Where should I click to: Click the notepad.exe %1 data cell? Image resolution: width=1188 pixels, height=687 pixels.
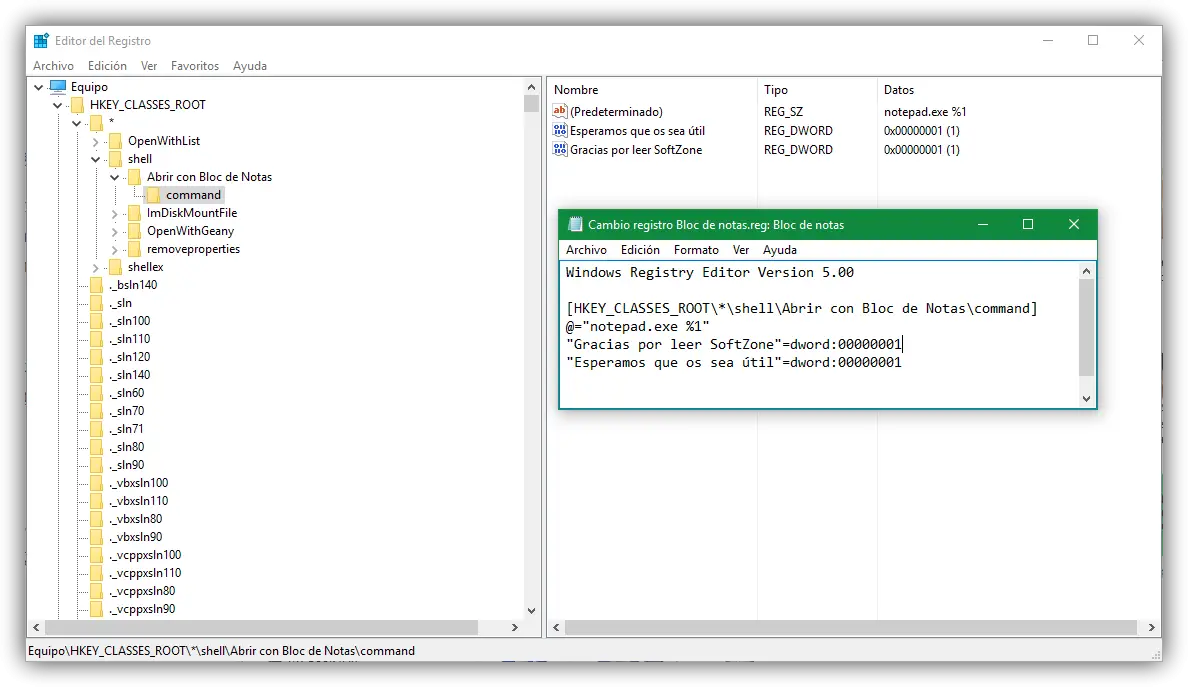(x=924, y=111)
